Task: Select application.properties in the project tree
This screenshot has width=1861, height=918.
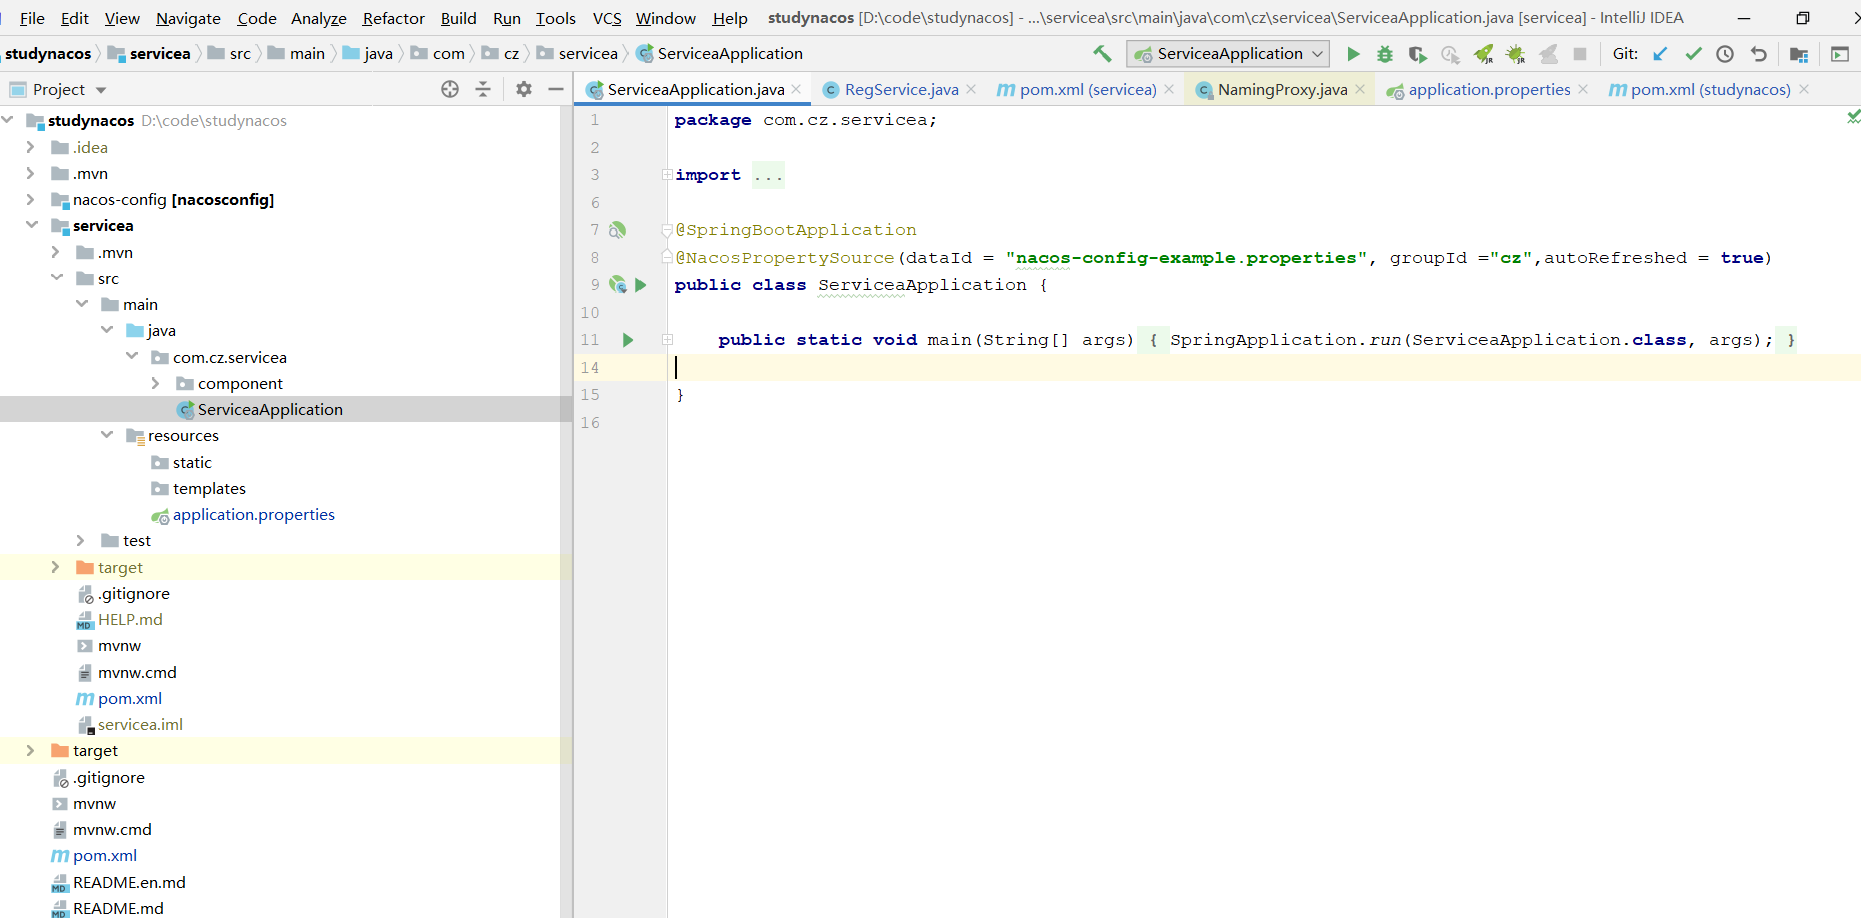Action: [x=253, y=514]
